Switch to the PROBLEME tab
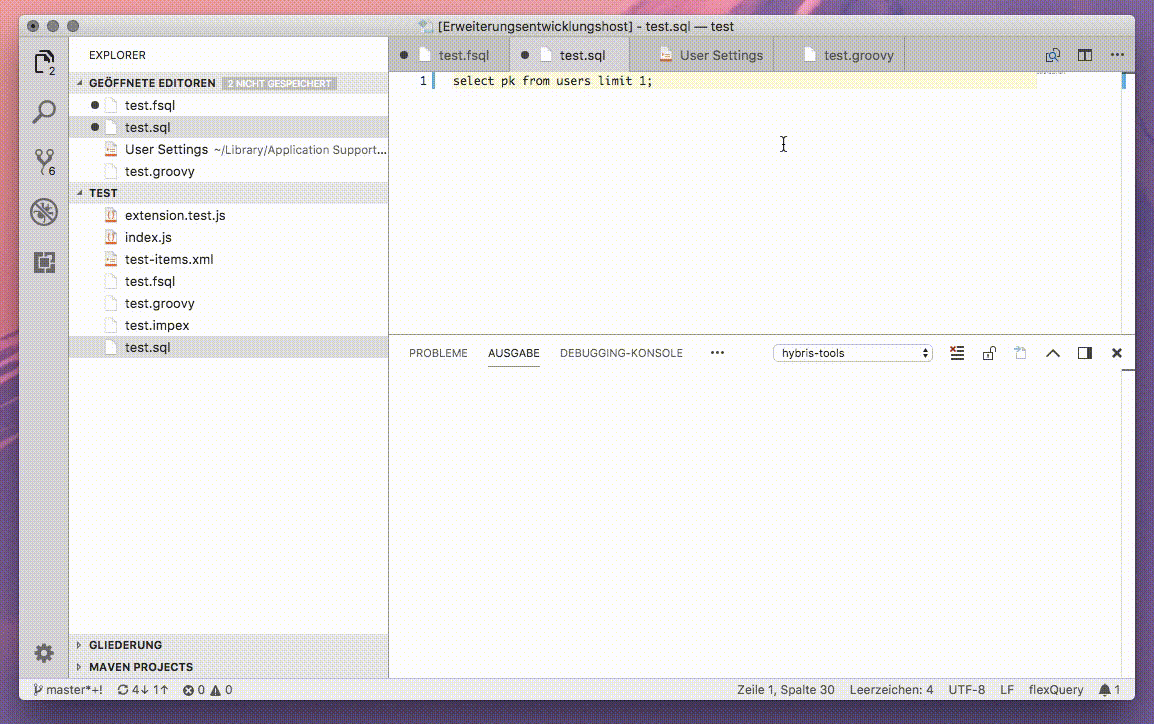The image size is (1154, 724). 438,353
